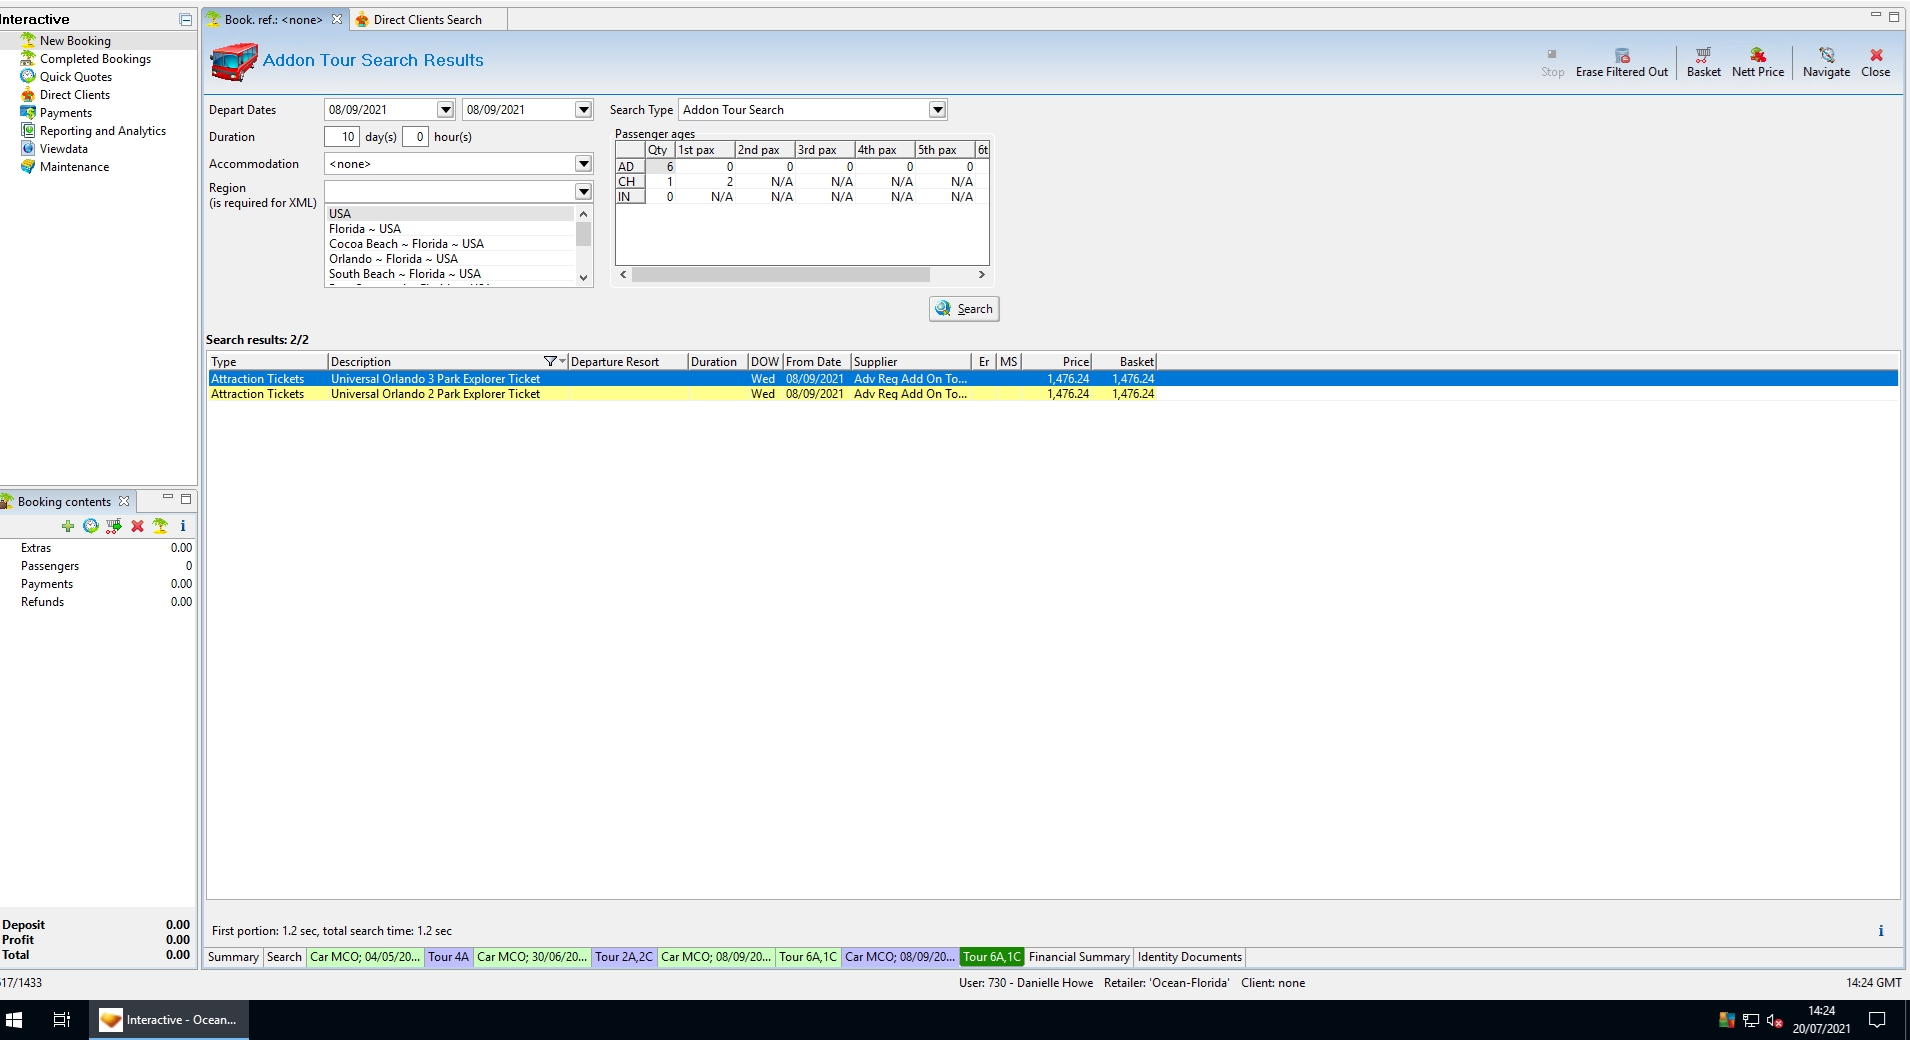The width and height of the screenshot is (1910, 1040).
Task: Click the passenger ages horizontal scrollbar
Action: 781,275
